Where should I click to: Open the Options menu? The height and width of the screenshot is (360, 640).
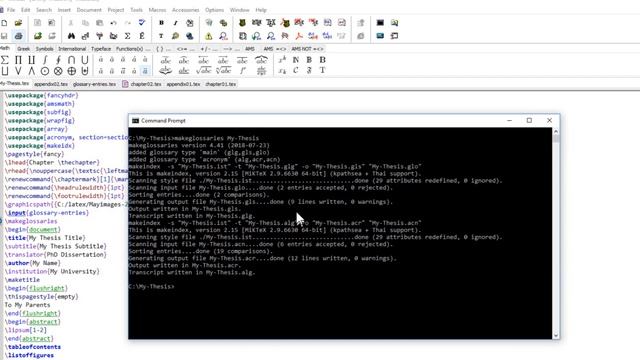point(214,10)
